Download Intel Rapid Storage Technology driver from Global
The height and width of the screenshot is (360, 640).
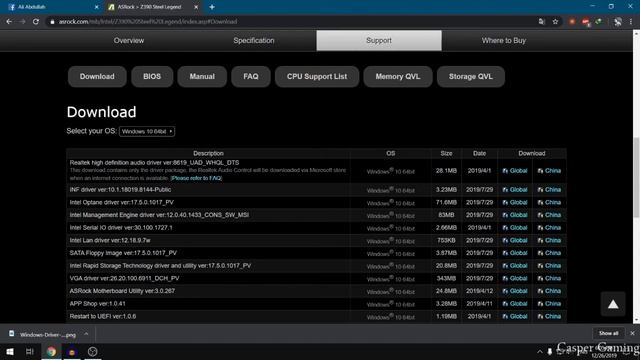coord(515,266)
